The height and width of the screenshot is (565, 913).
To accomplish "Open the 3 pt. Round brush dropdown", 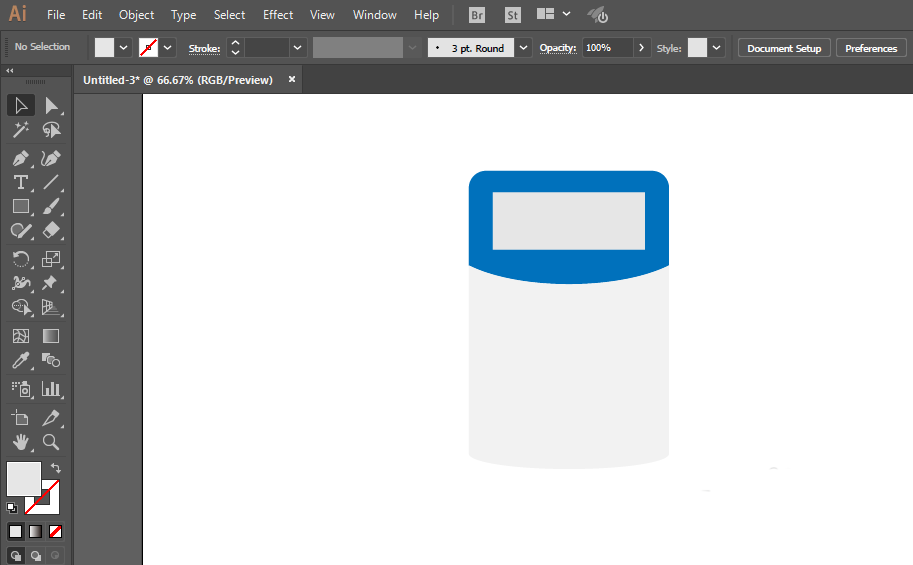I will click(523, 48).
